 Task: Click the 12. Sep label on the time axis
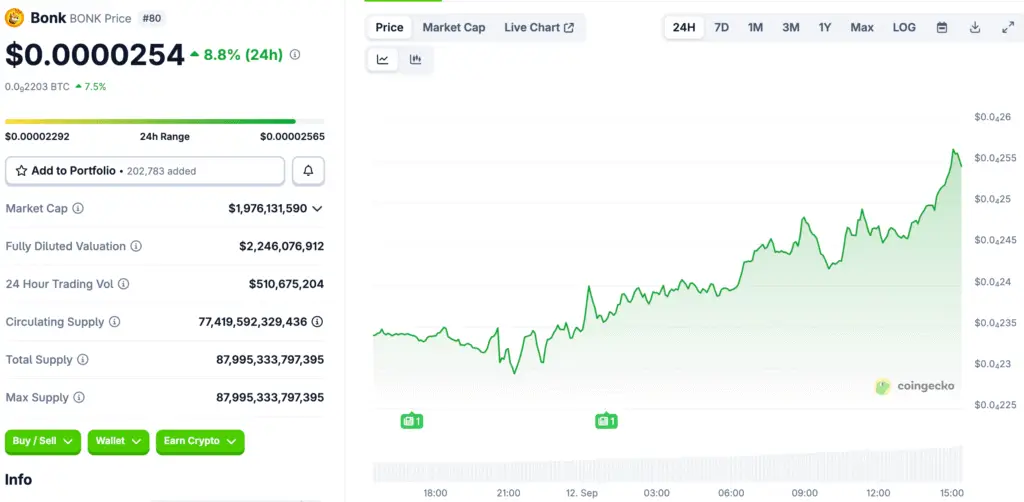coord(583,493)
